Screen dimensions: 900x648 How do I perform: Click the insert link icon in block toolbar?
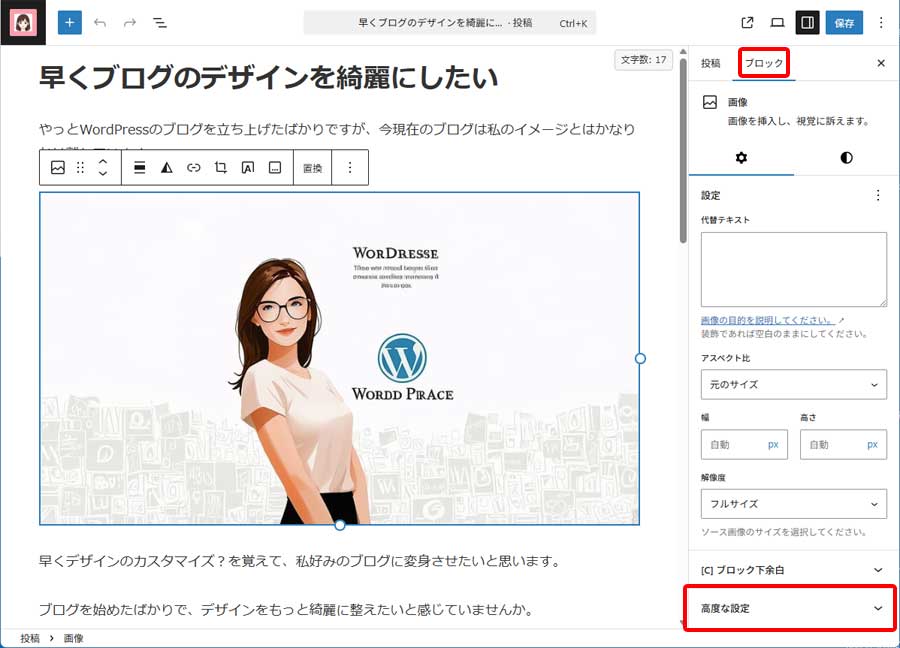coord(194,168)
